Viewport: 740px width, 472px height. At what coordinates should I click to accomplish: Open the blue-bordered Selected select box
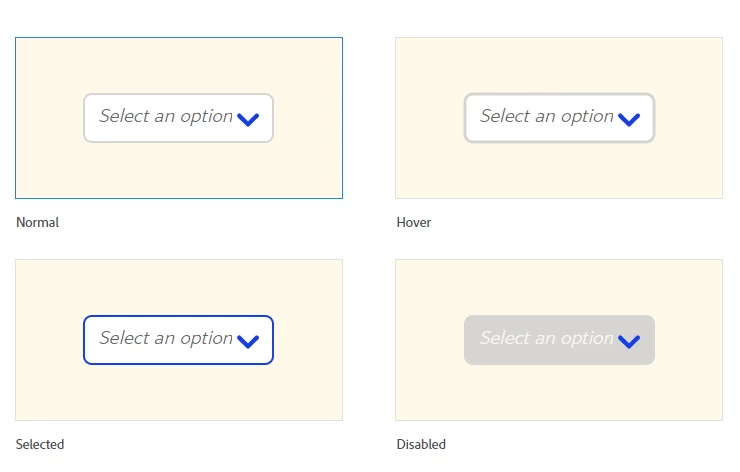point(178,340)
